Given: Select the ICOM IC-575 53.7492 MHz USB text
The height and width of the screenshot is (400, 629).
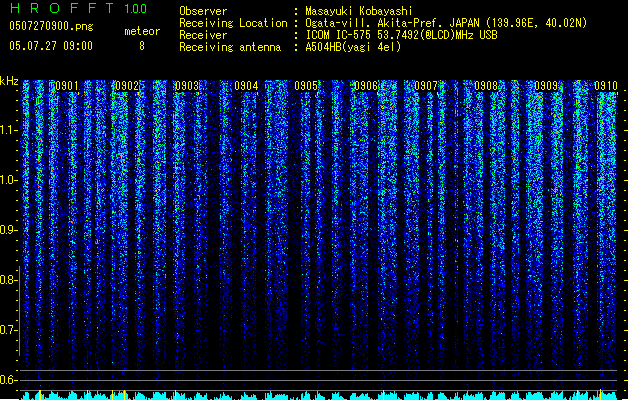Looking at the screenshot, I should click(x=401, y=35).
